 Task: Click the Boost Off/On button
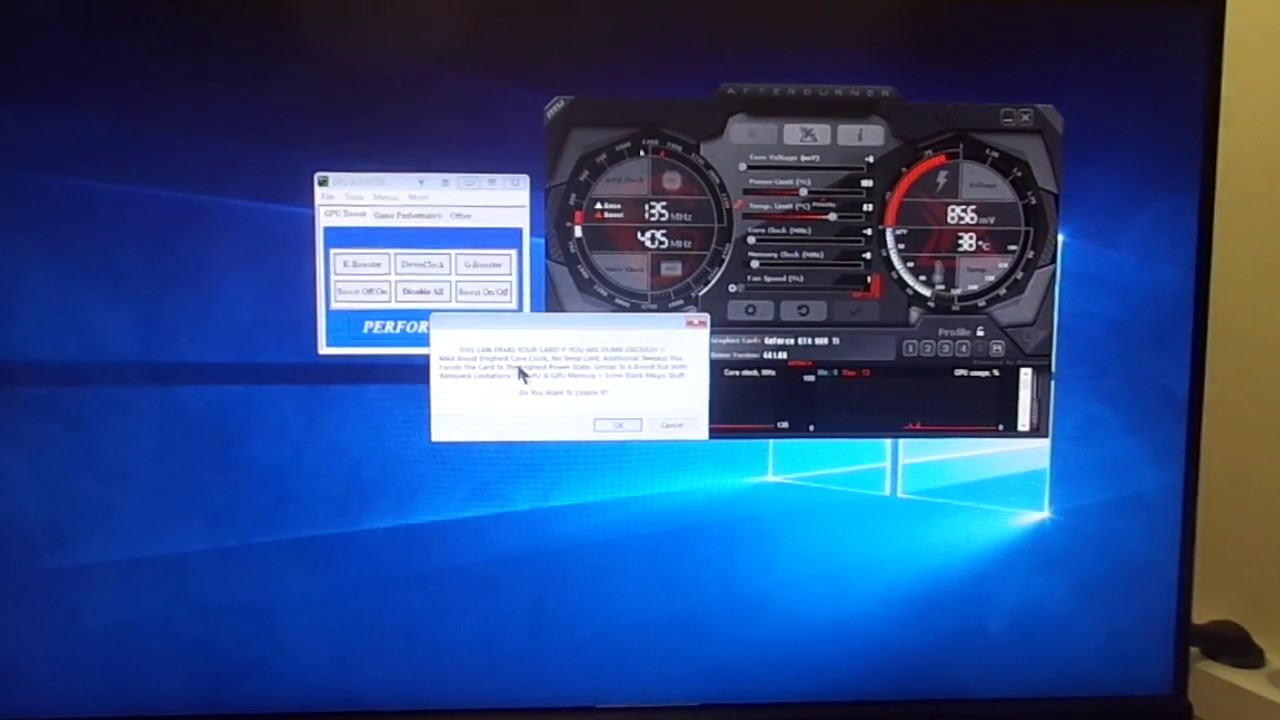tap(361, 291)
